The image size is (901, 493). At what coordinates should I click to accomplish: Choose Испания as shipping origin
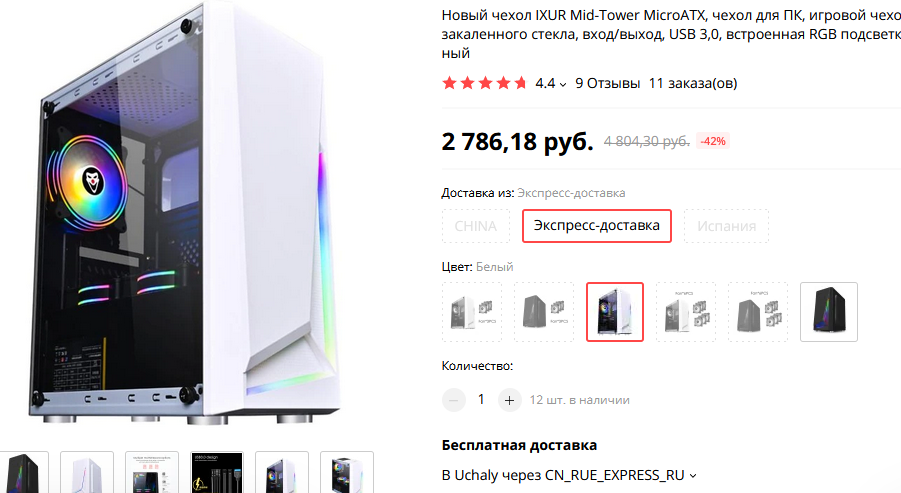click(x=726, y=226)
